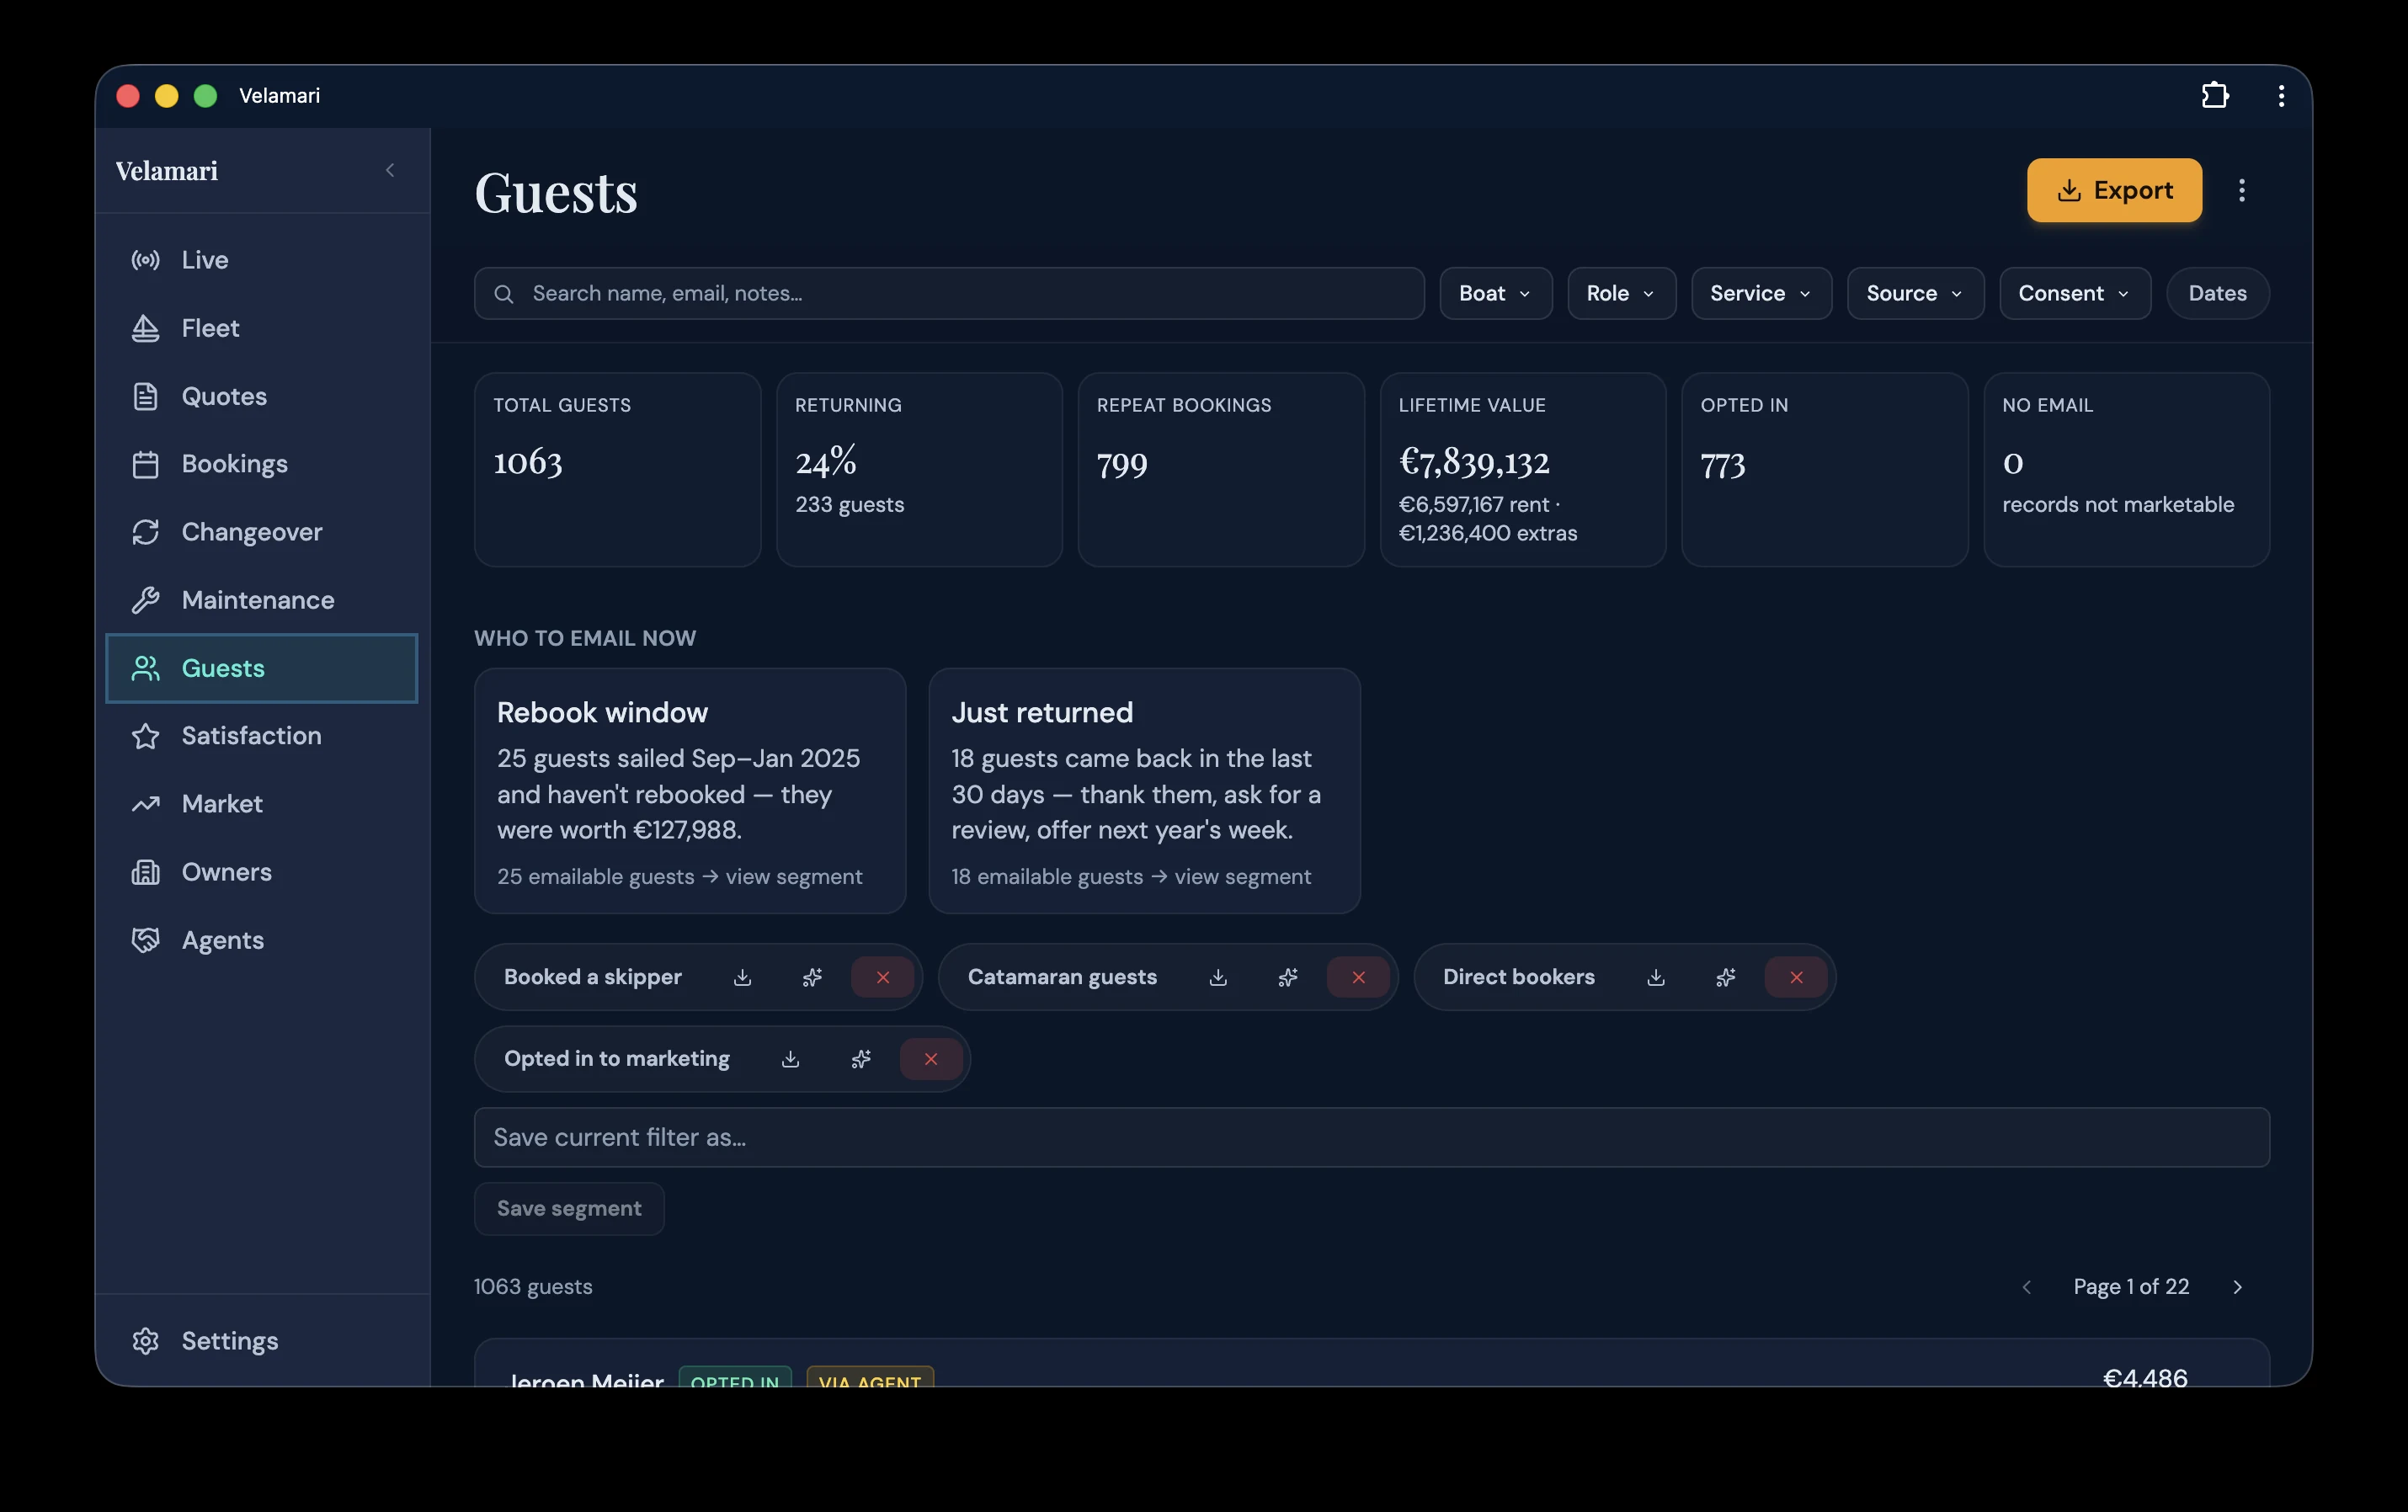
Task: Collapse the Velamari sidebar chevron
Action: point(390,170)
